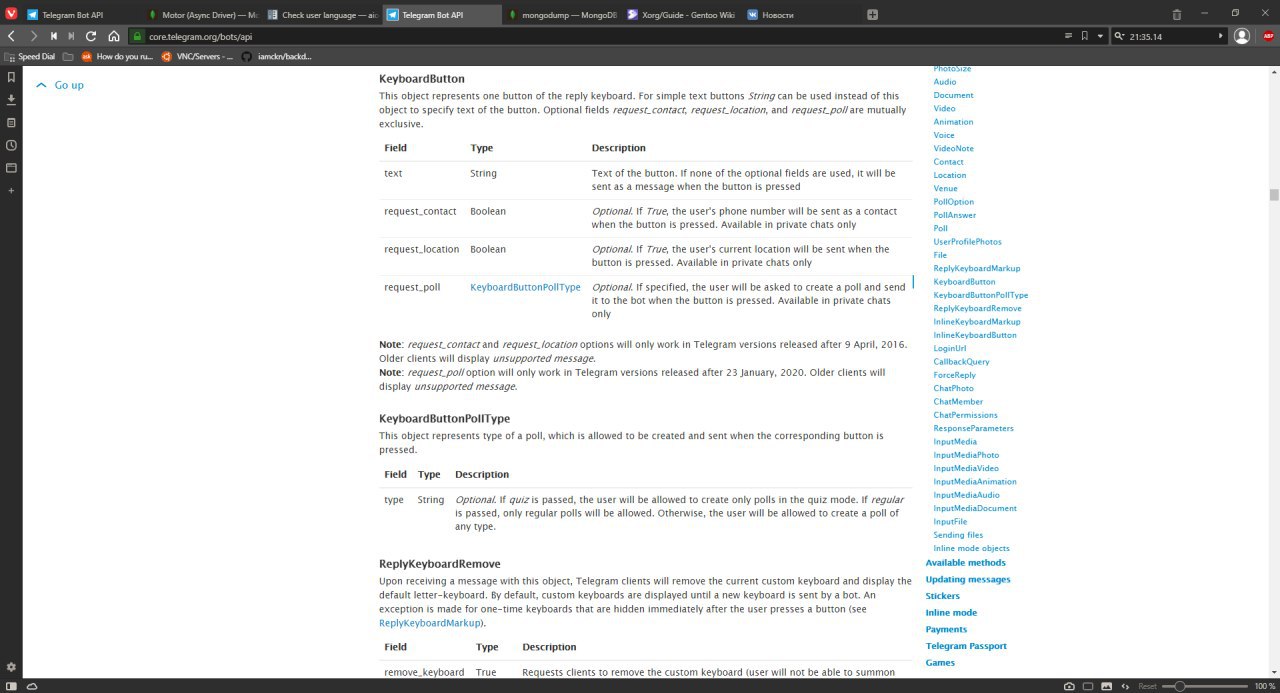Open search engine selector magnifier dropdown
This screenshot has width=1280, height=693.
tap(1120, 36)
